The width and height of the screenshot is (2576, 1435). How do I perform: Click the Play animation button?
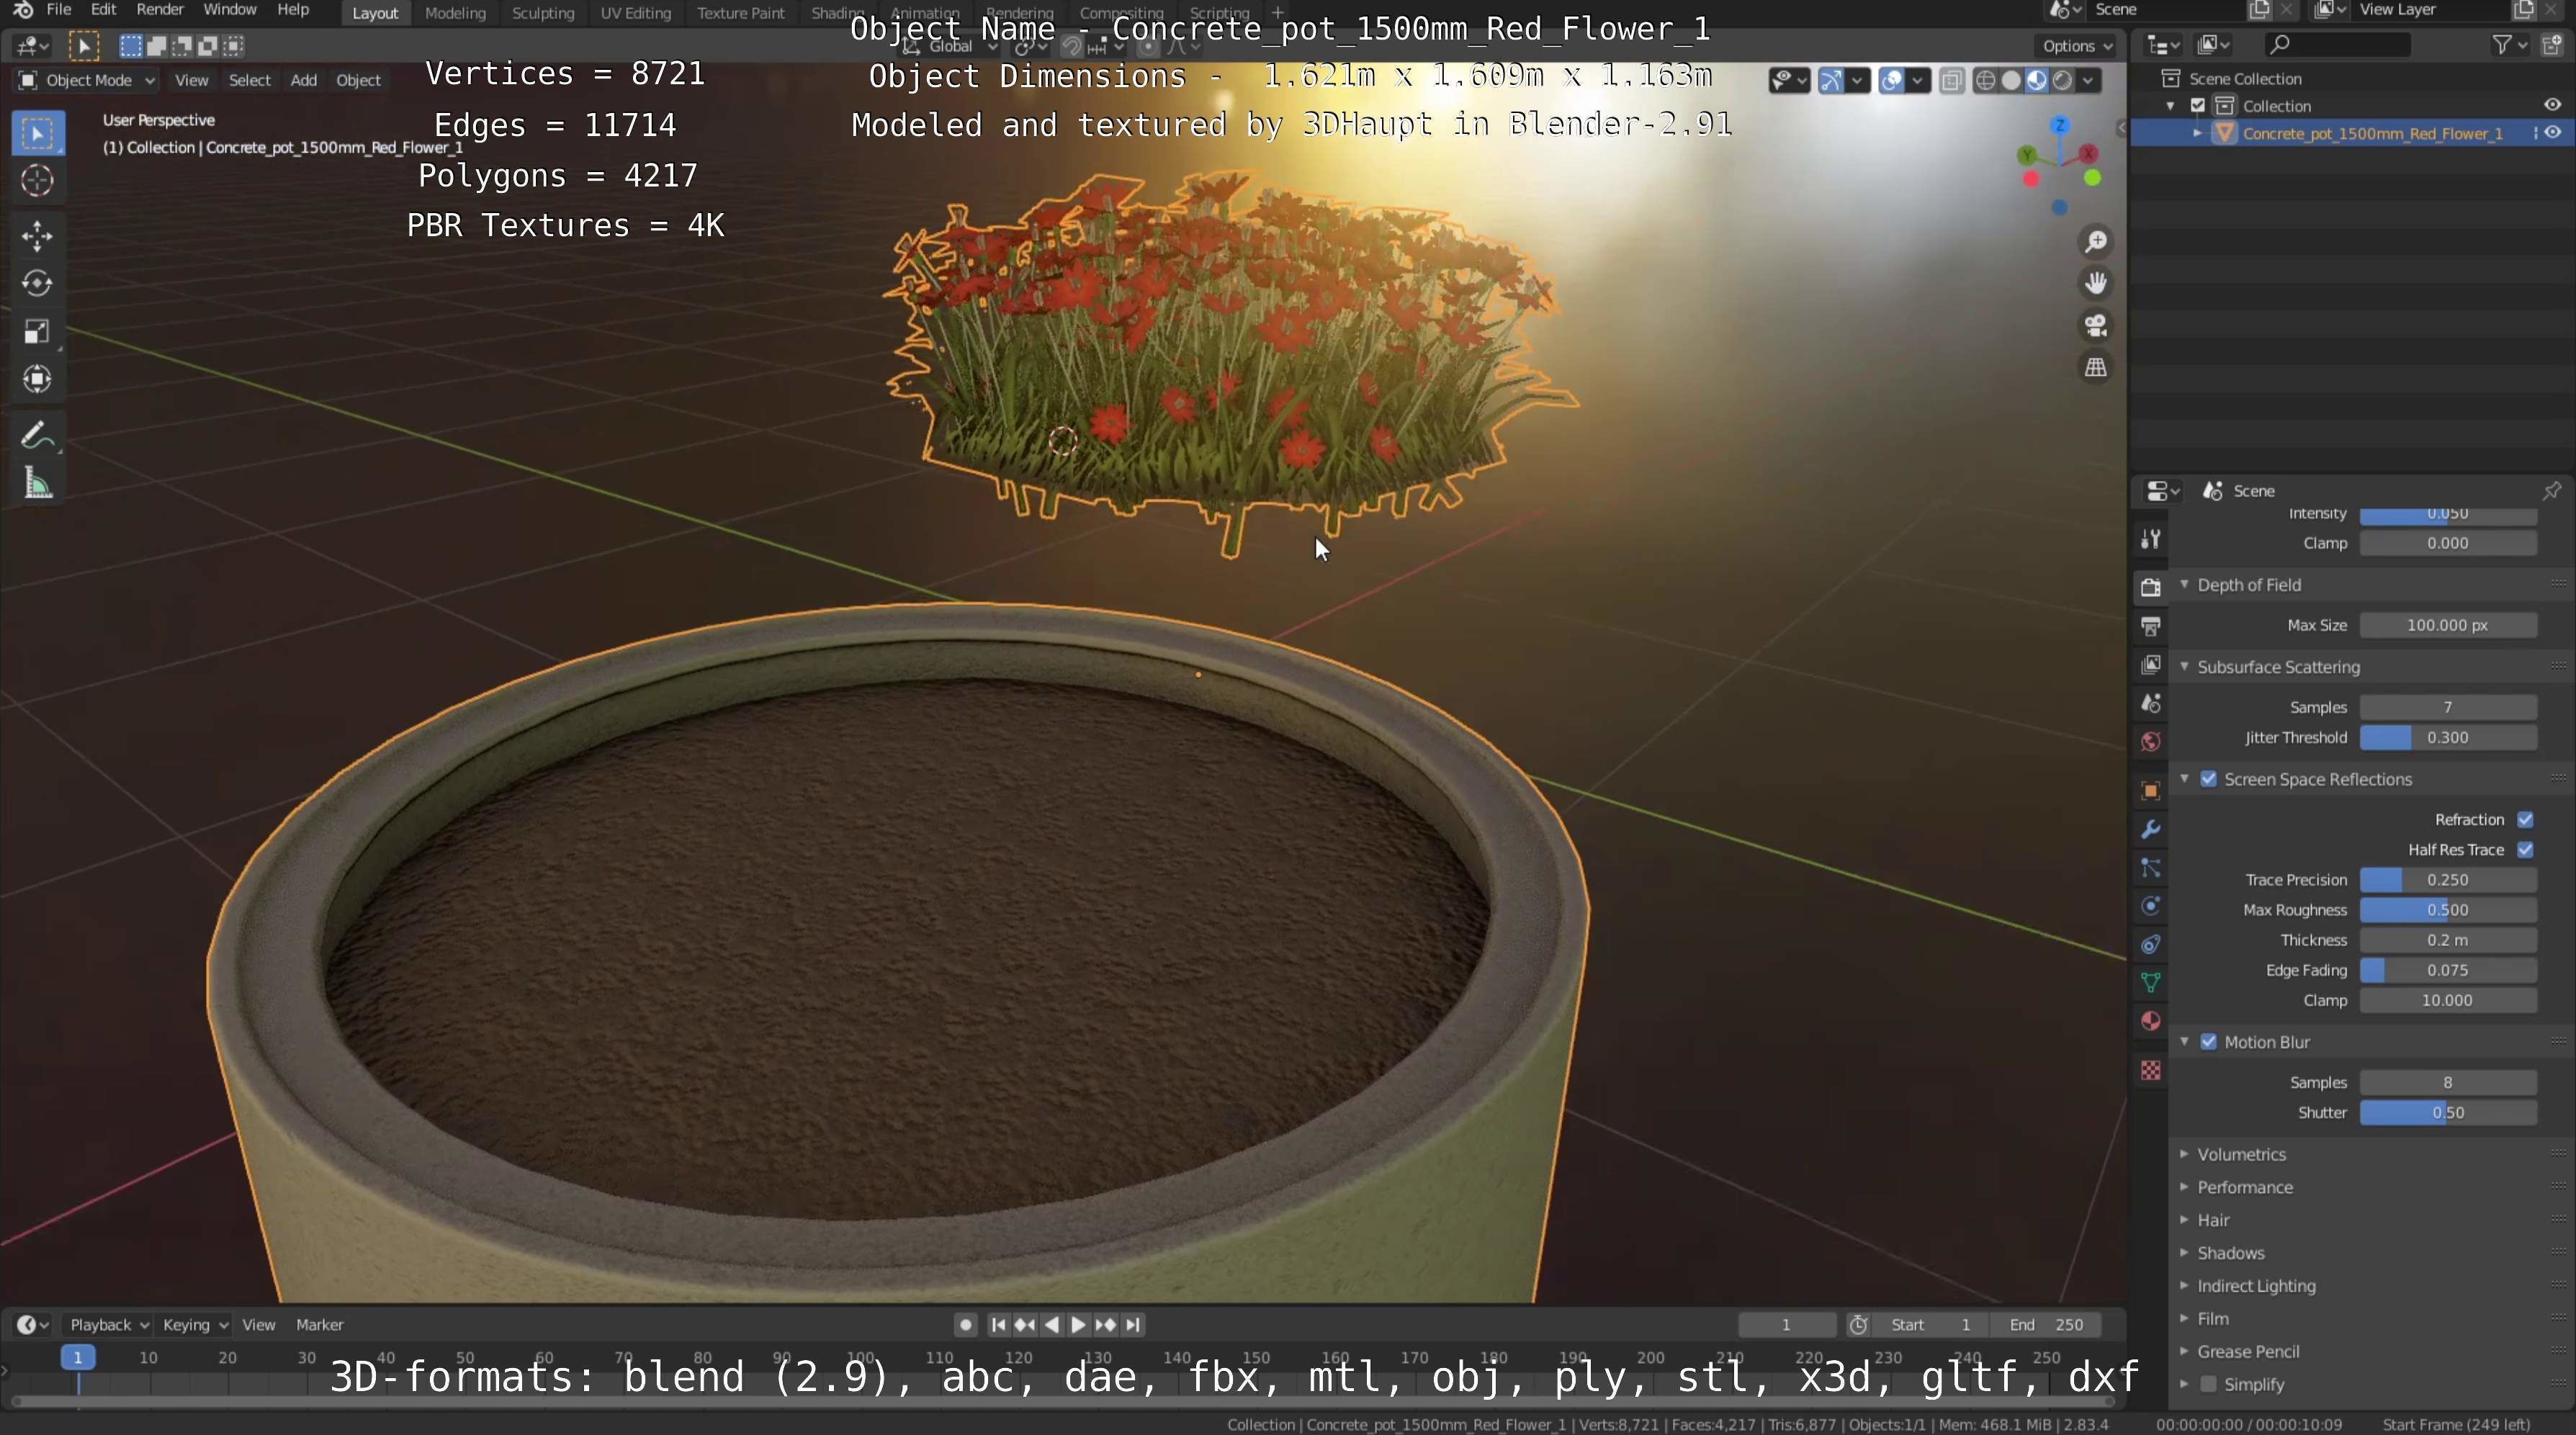pyautogui.click(x=1078, y=1324)
